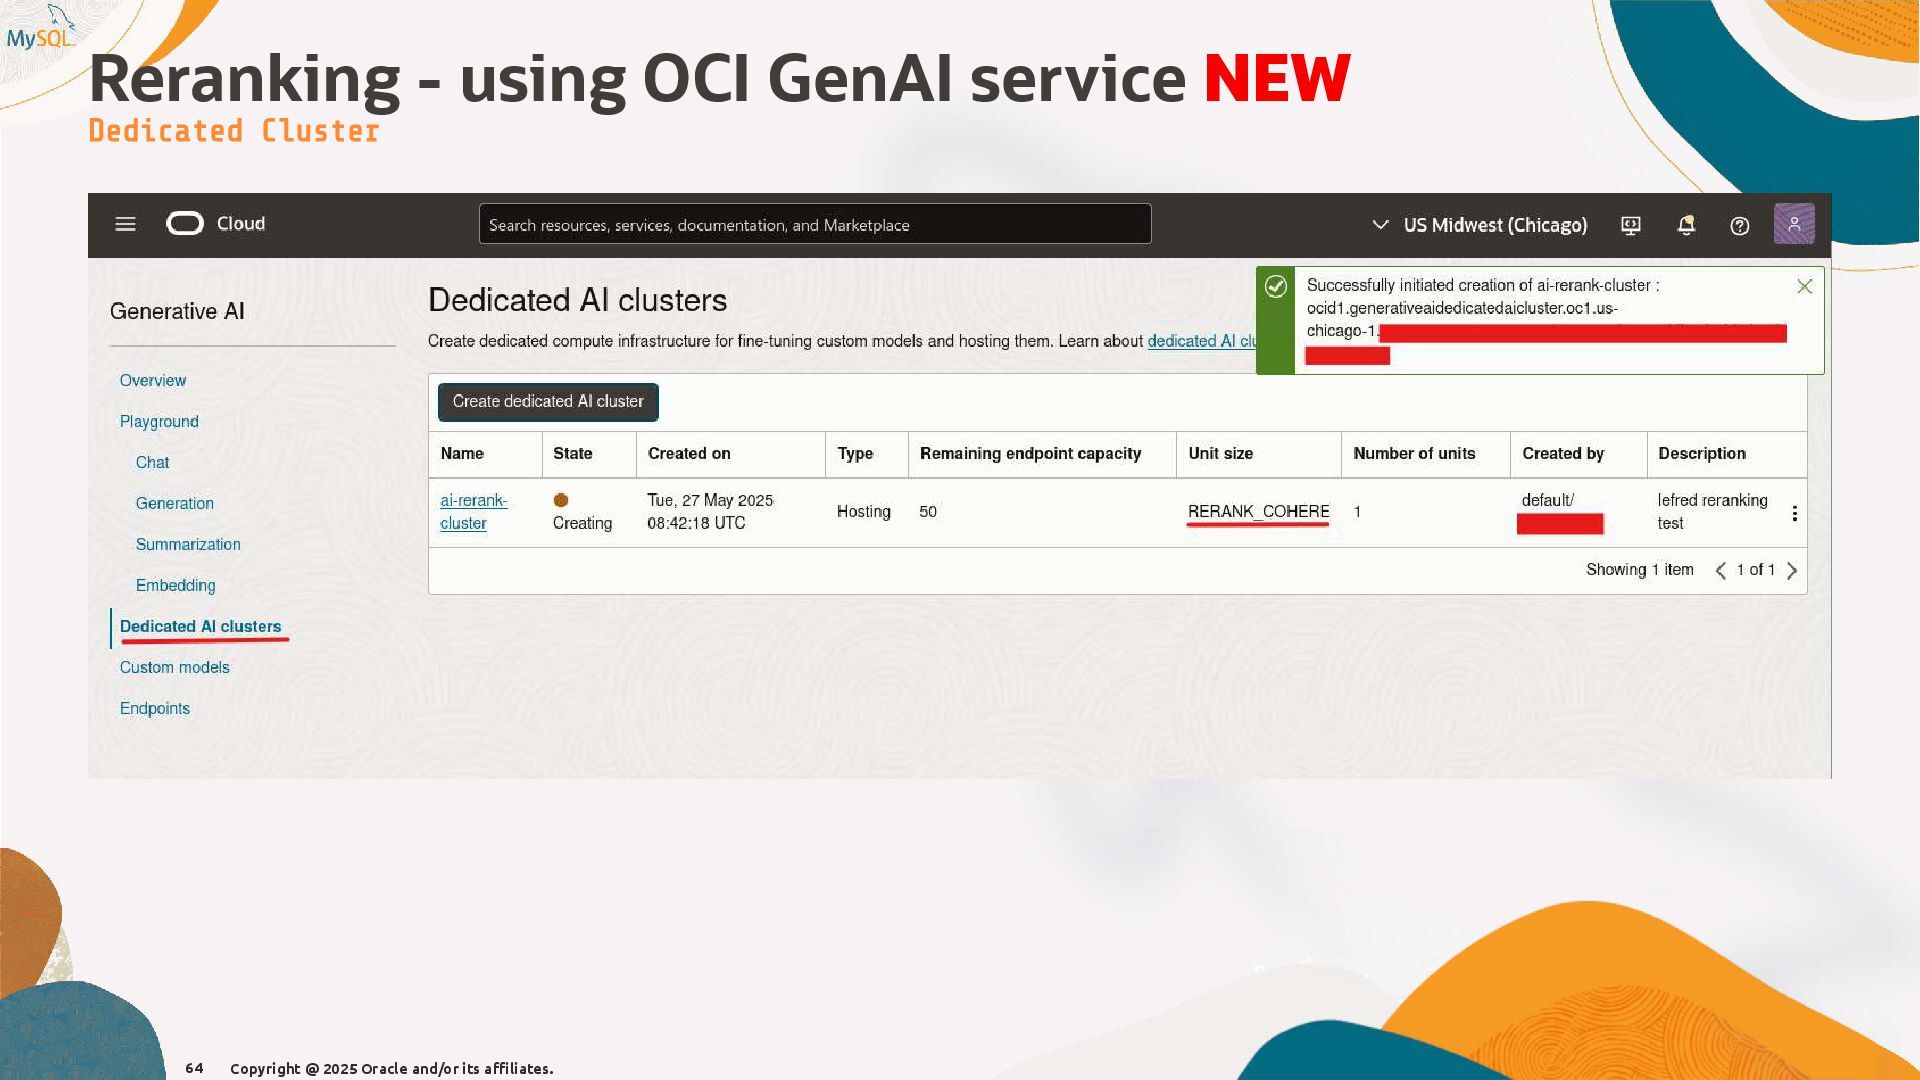Image resolution: width=1920 pixels, height=1080 pixels.
Task: Go to next page of results
Action: point(1792,571)
